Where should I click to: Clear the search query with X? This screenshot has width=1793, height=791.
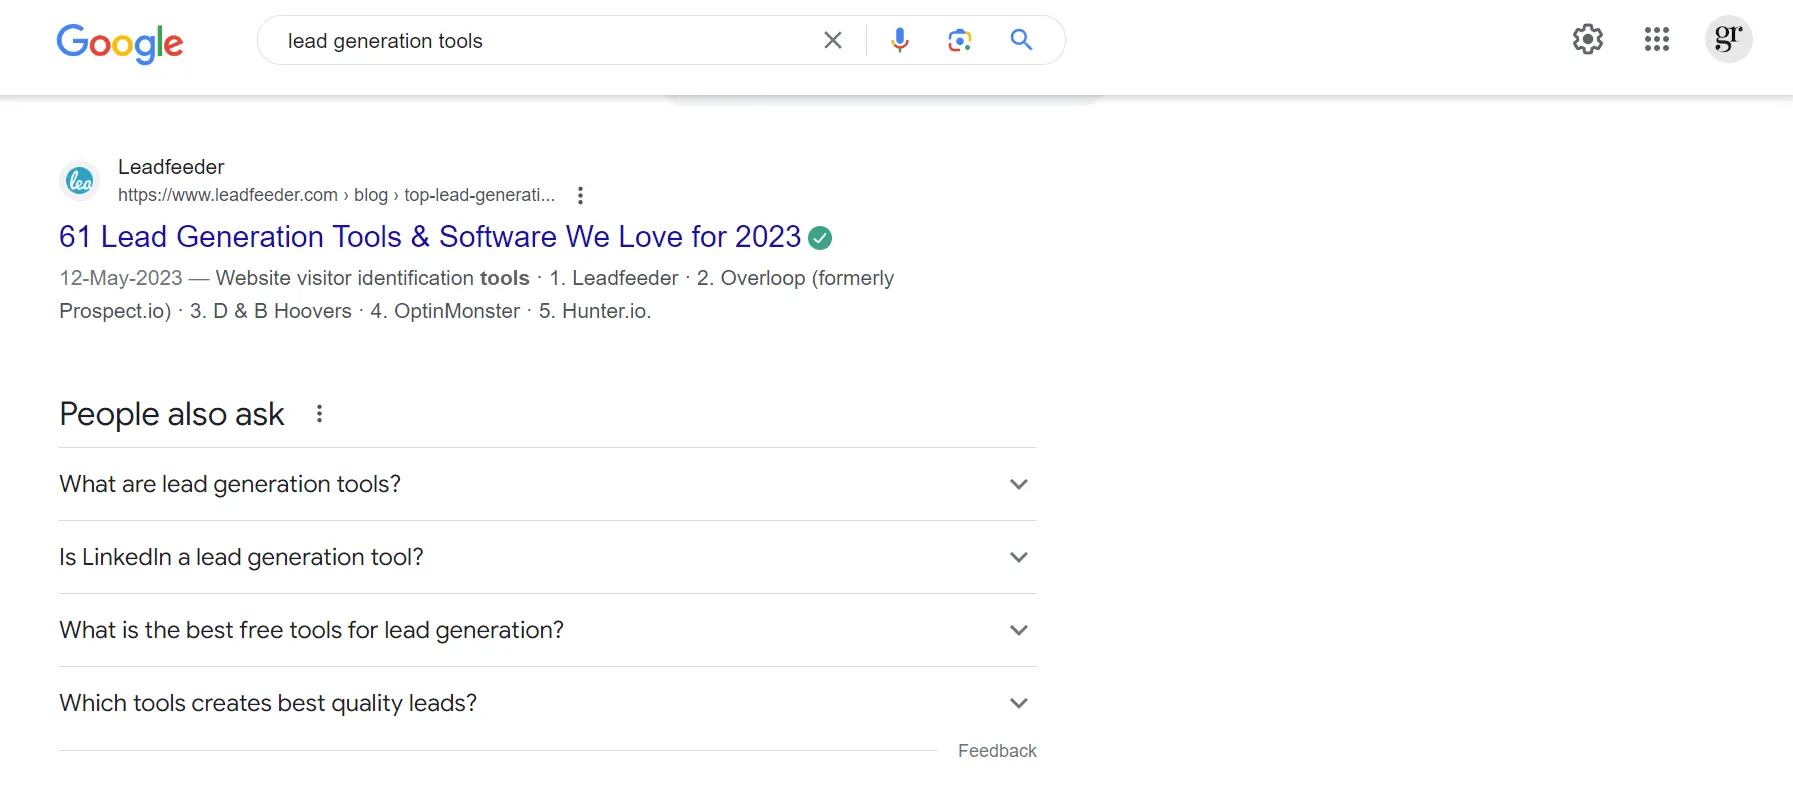tap(832, 40)
